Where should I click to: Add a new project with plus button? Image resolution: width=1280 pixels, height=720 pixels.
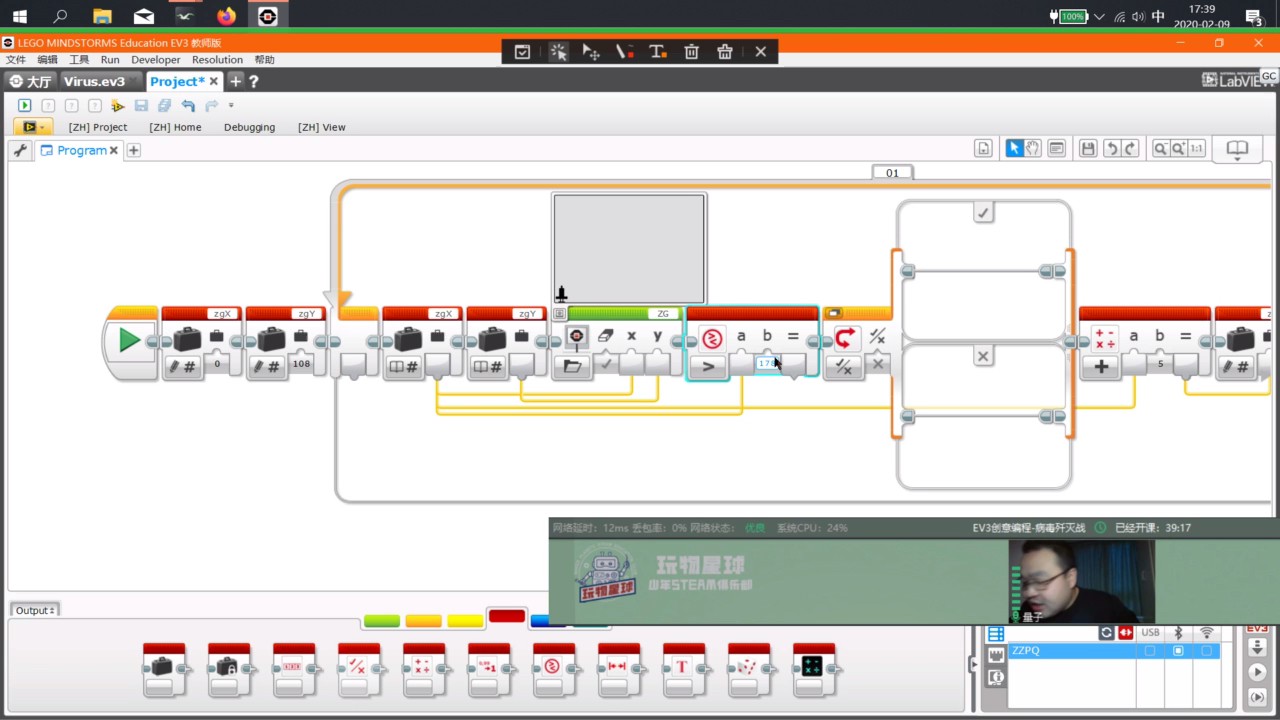pyautogui.click(x=235, y=81)
